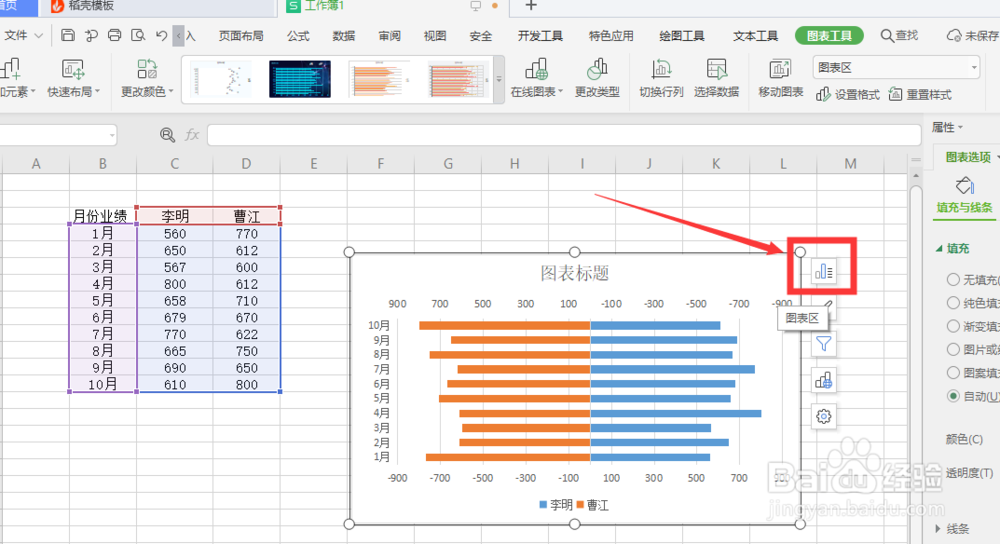
Task: Click the formula bar input field
Action: pos(564,135)
